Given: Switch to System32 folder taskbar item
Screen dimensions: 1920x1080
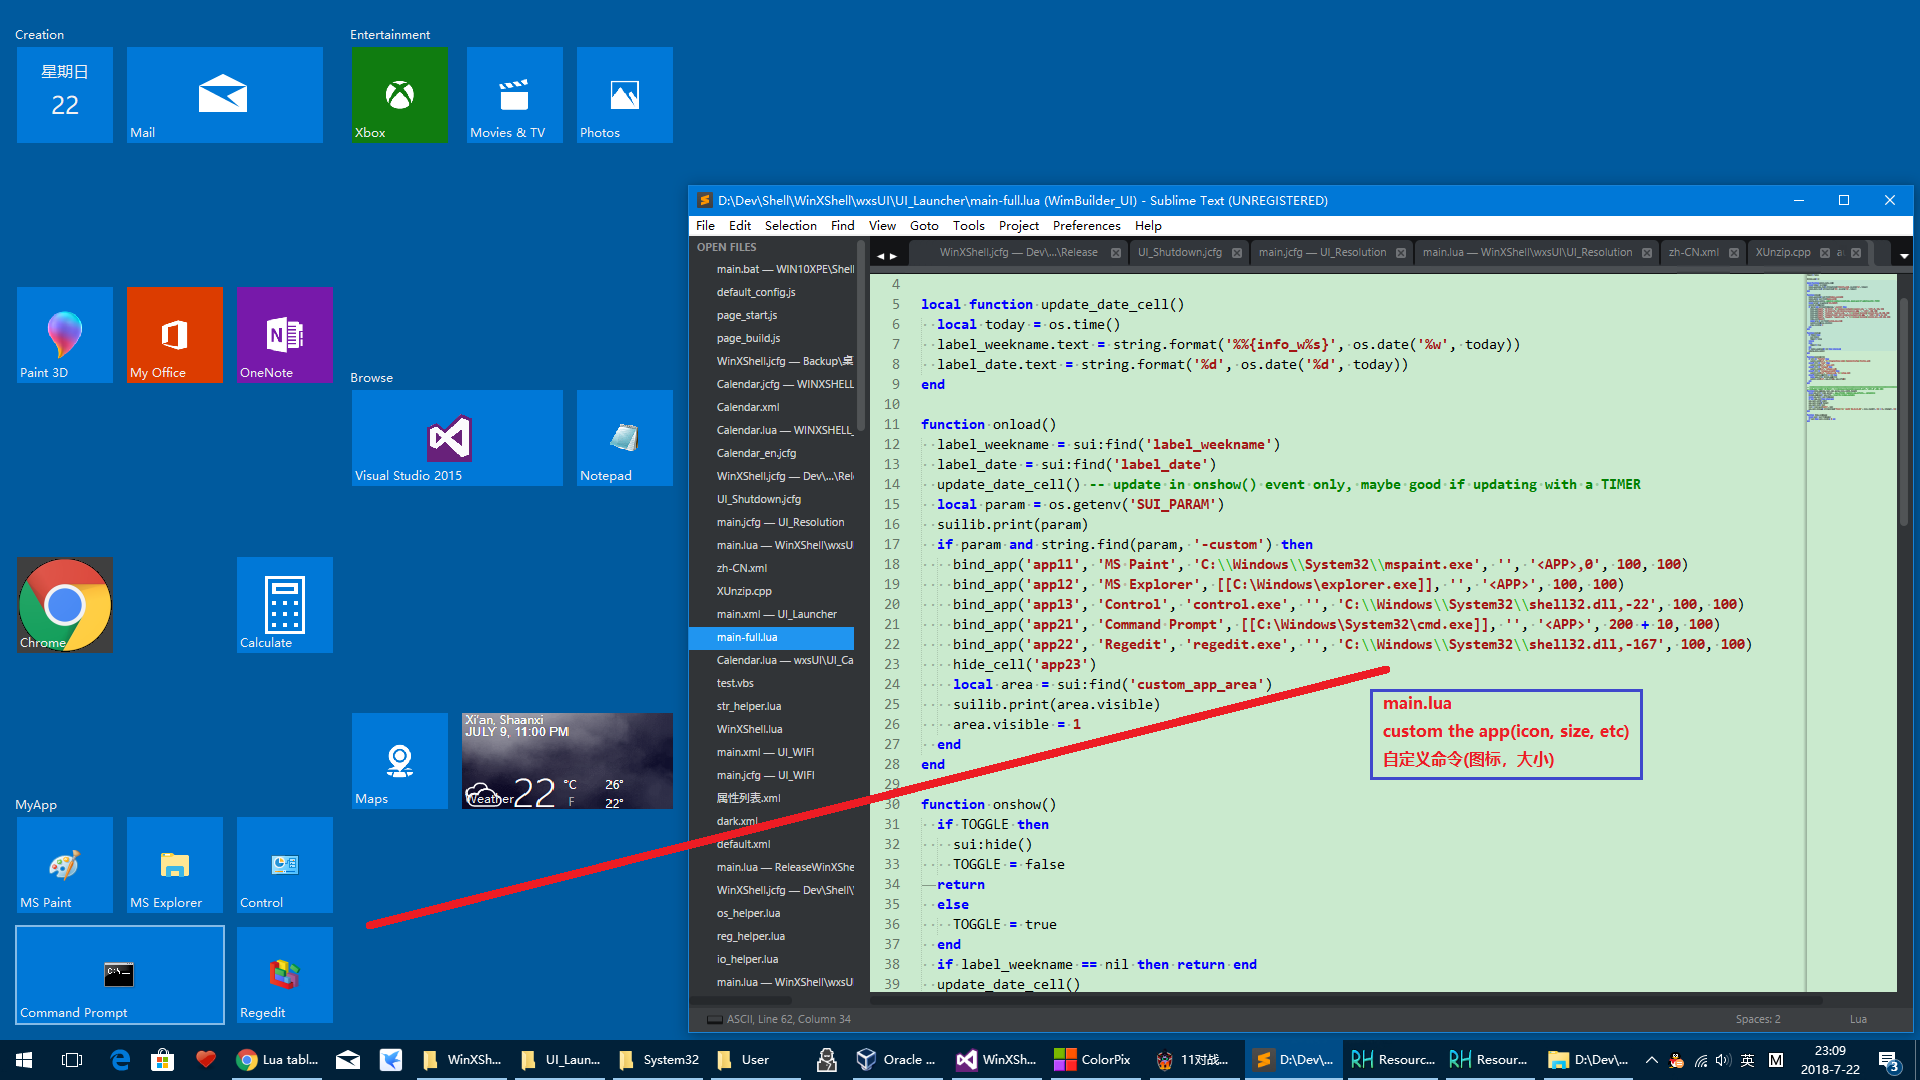Looking at the screenshot, I should click(658, 1060).
